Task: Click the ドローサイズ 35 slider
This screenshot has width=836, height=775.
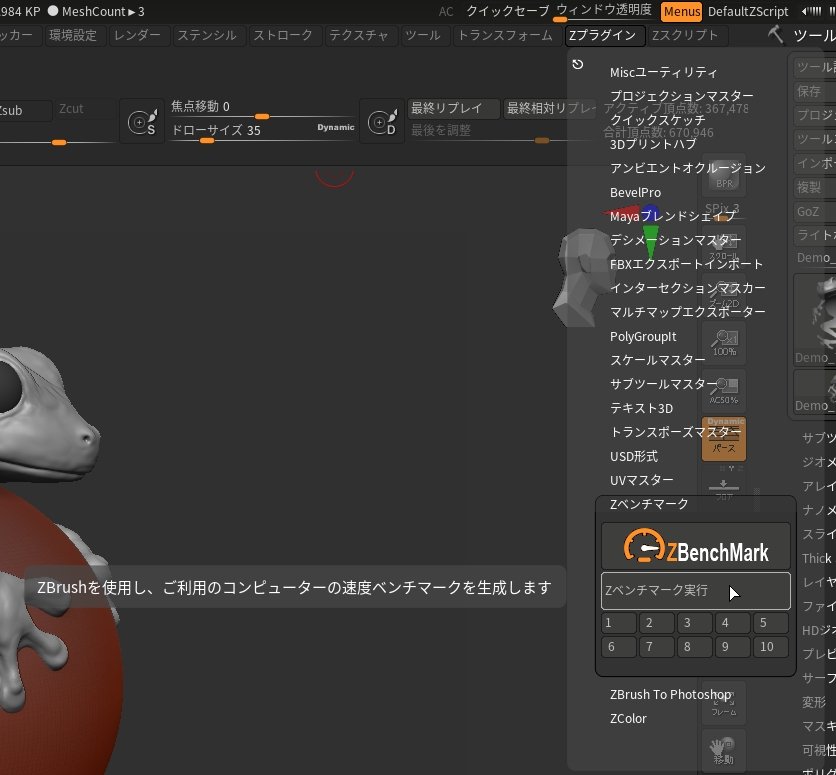Action: point(262,133)
